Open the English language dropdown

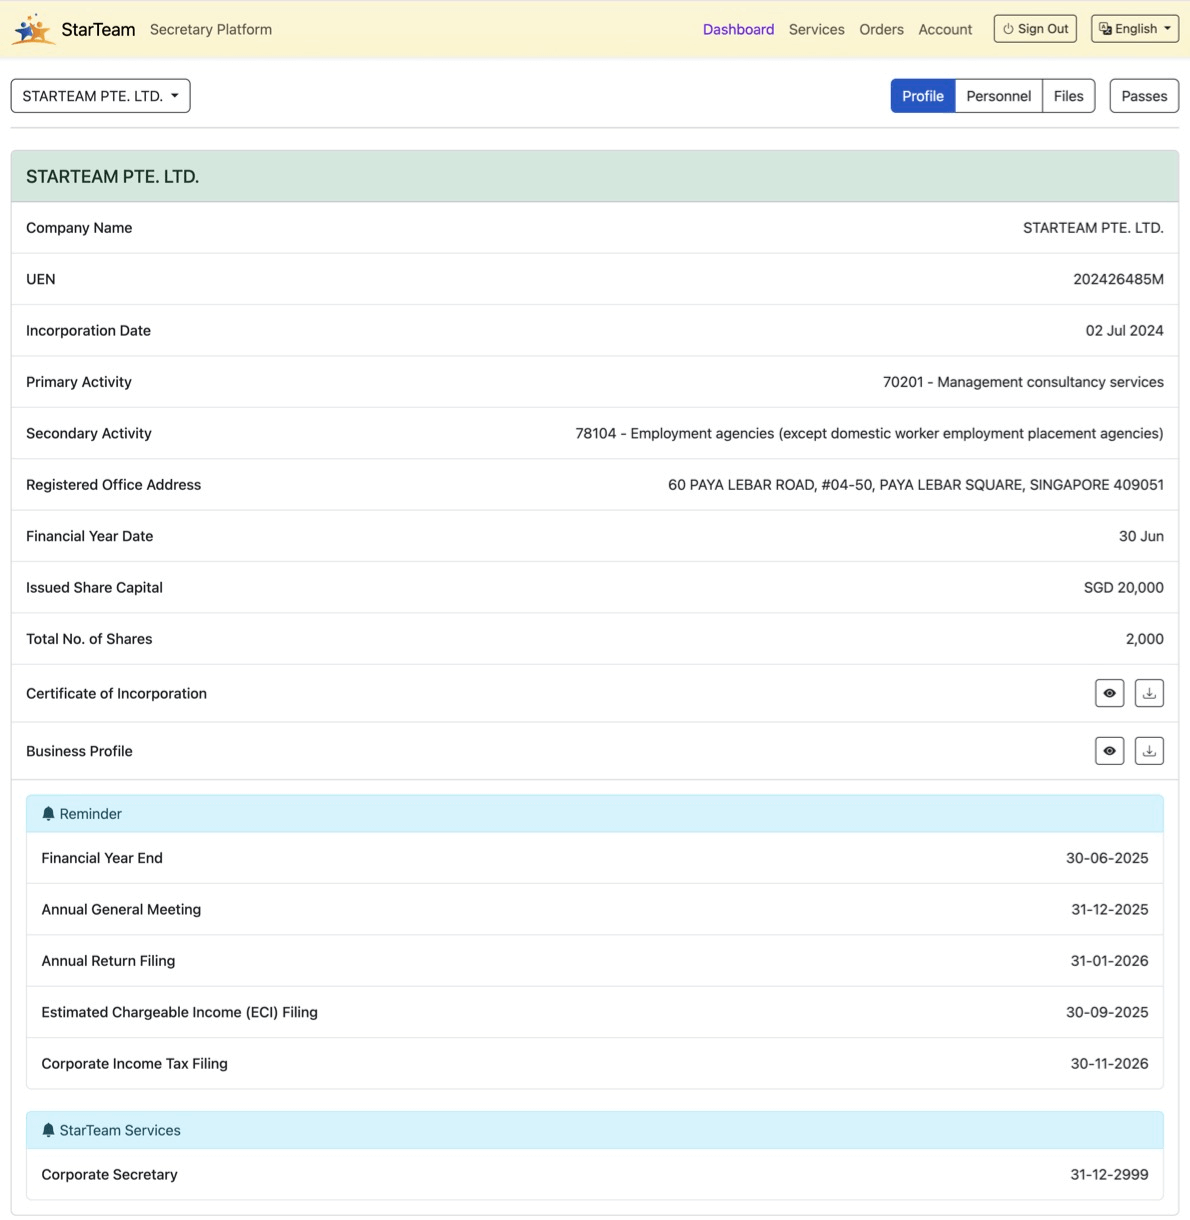tap(1134, 29)
